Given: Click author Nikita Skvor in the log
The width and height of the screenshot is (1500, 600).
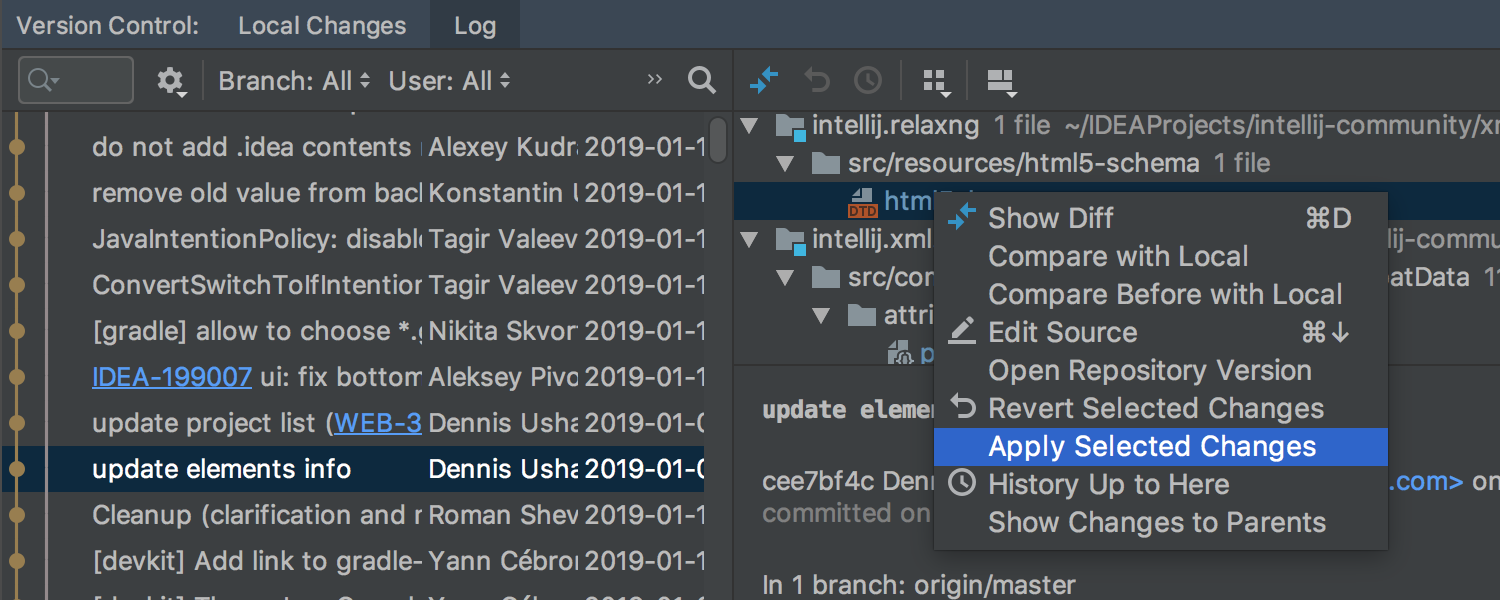Looking at the screenshot, I should coord(503,331).
